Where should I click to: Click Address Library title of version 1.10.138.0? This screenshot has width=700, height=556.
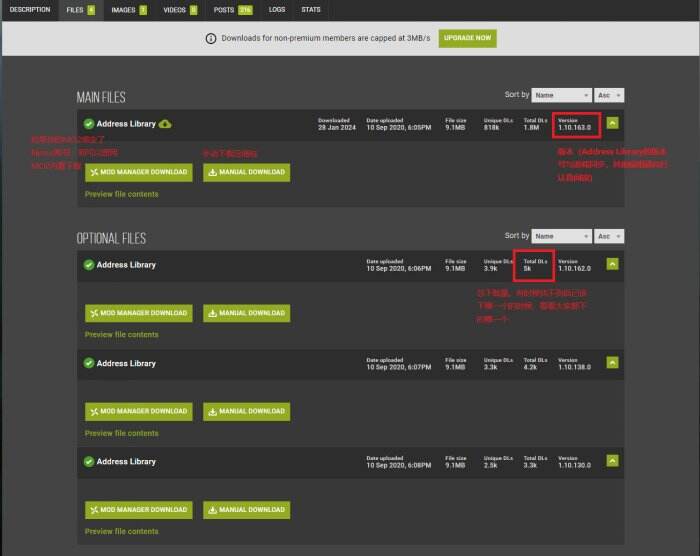pos(126,364)
